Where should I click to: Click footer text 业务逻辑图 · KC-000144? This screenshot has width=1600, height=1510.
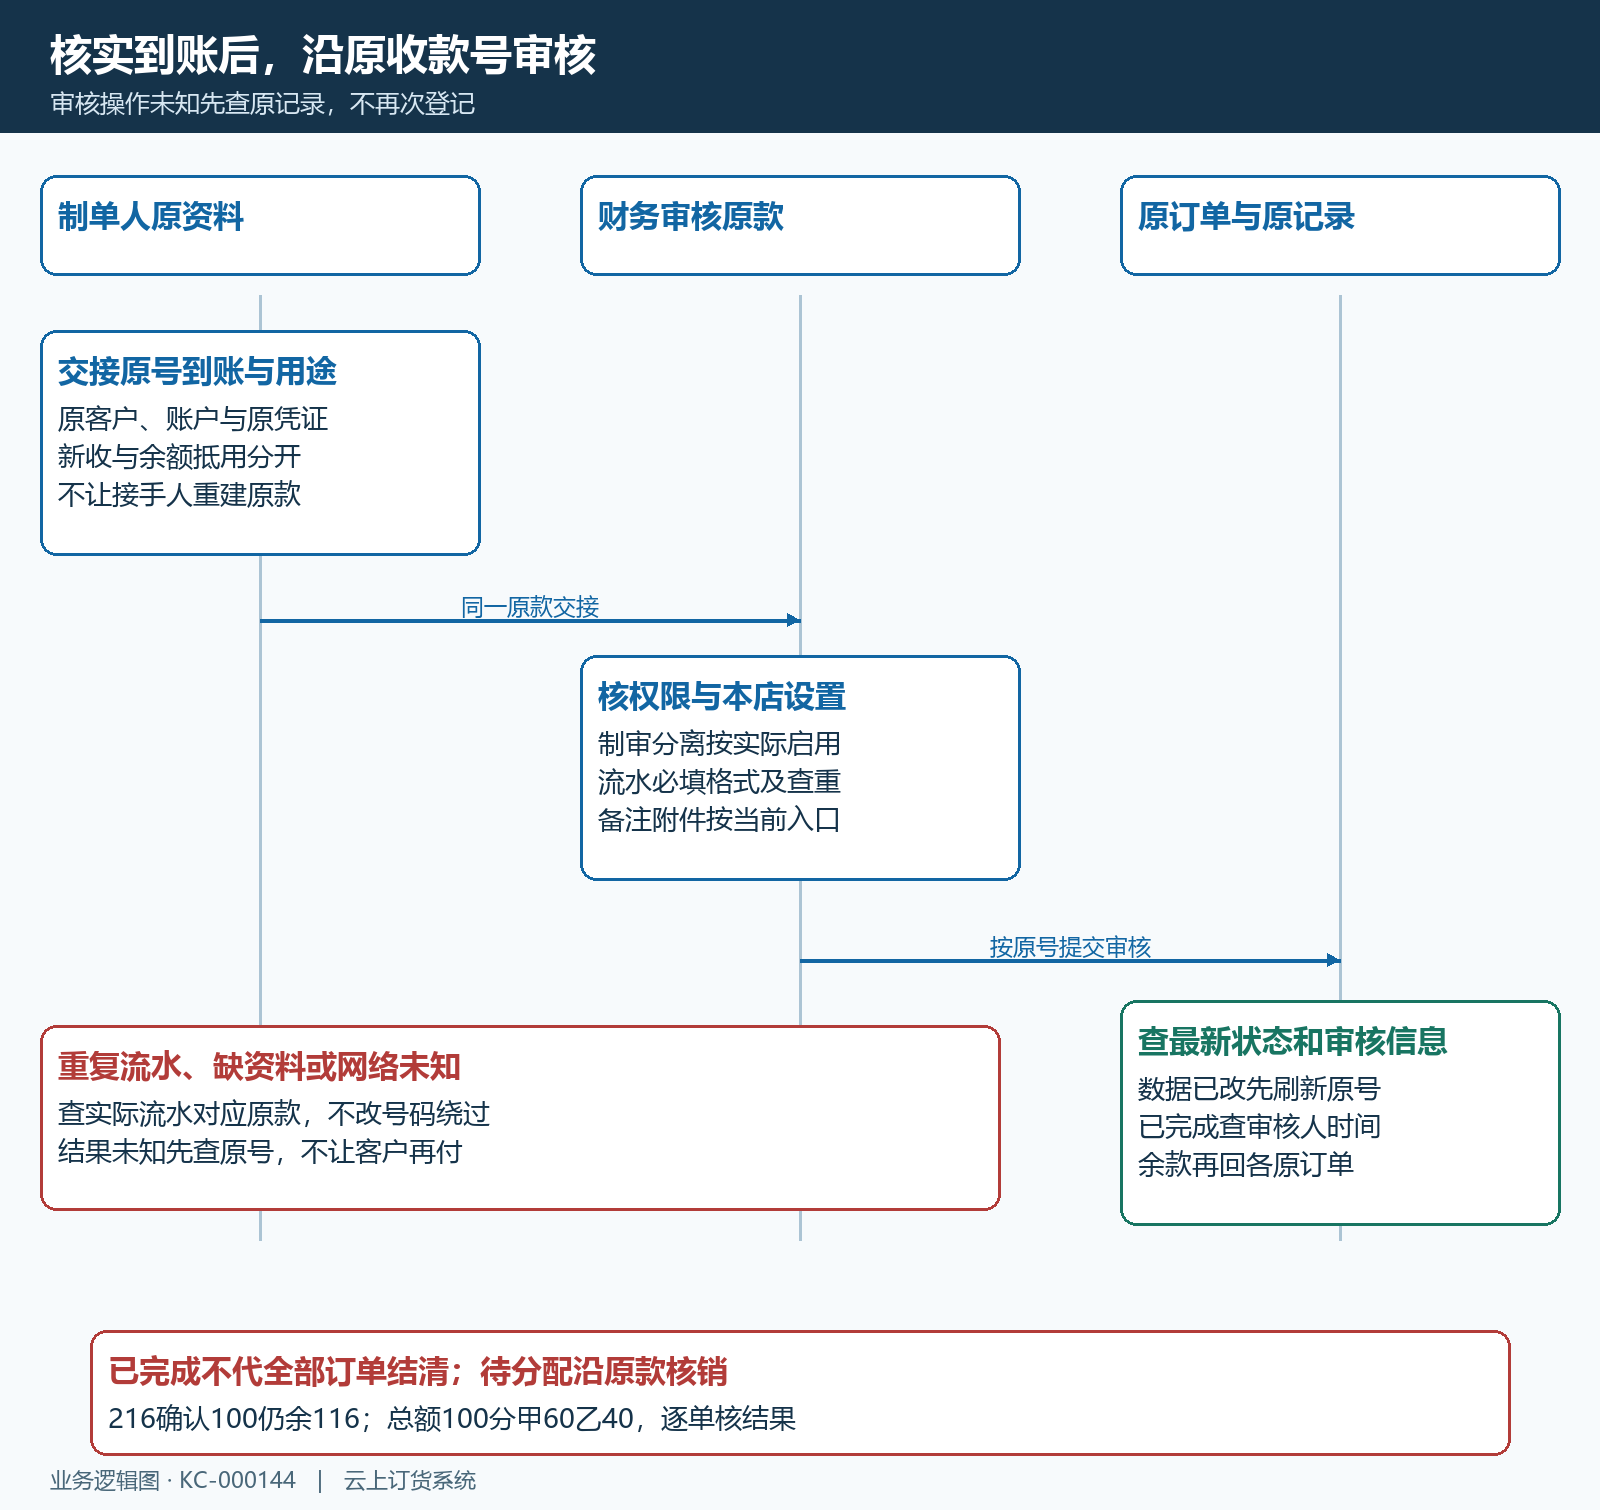pos(173,1480)
